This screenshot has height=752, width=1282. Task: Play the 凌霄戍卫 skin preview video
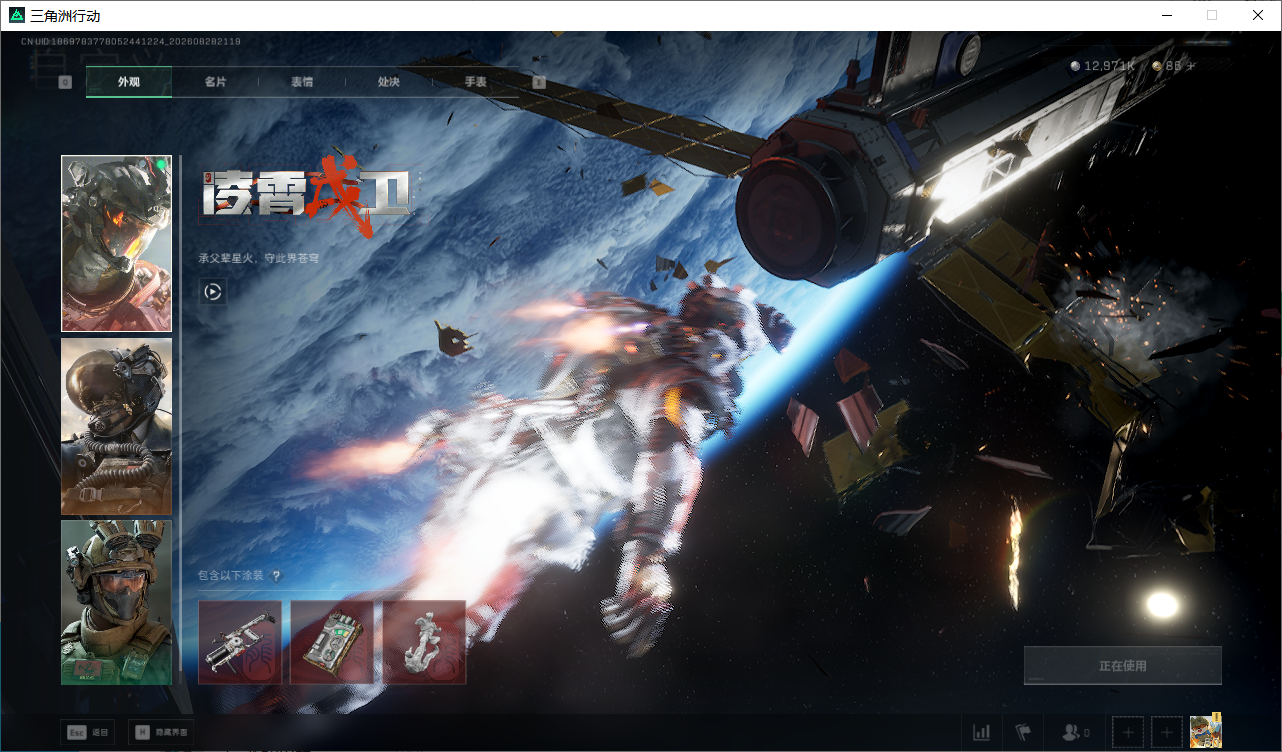(212, 292)
